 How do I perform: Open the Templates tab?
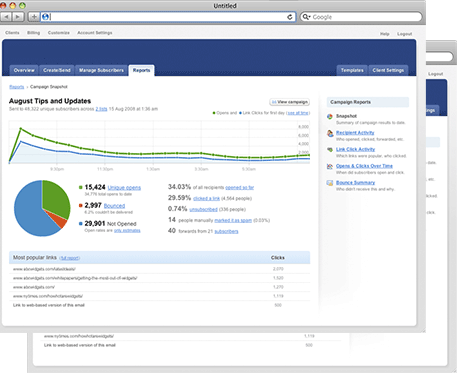(352, 70)
